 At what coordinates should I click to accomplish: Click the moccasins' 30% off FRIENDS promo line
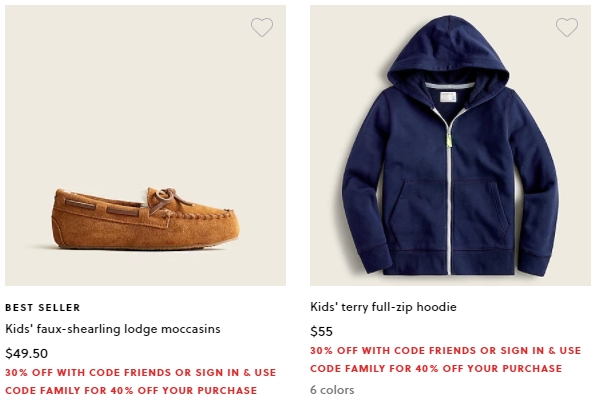point(140,372)
